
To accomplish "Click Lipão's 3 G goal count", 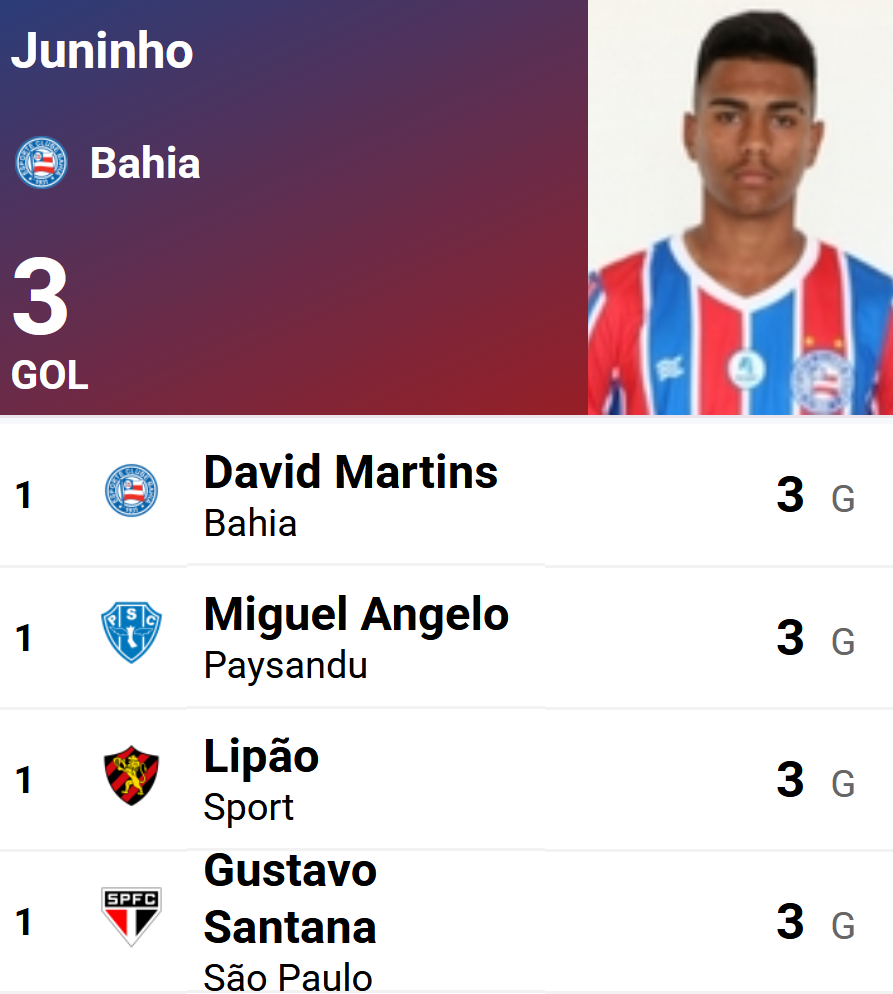I will coord(814,780).
